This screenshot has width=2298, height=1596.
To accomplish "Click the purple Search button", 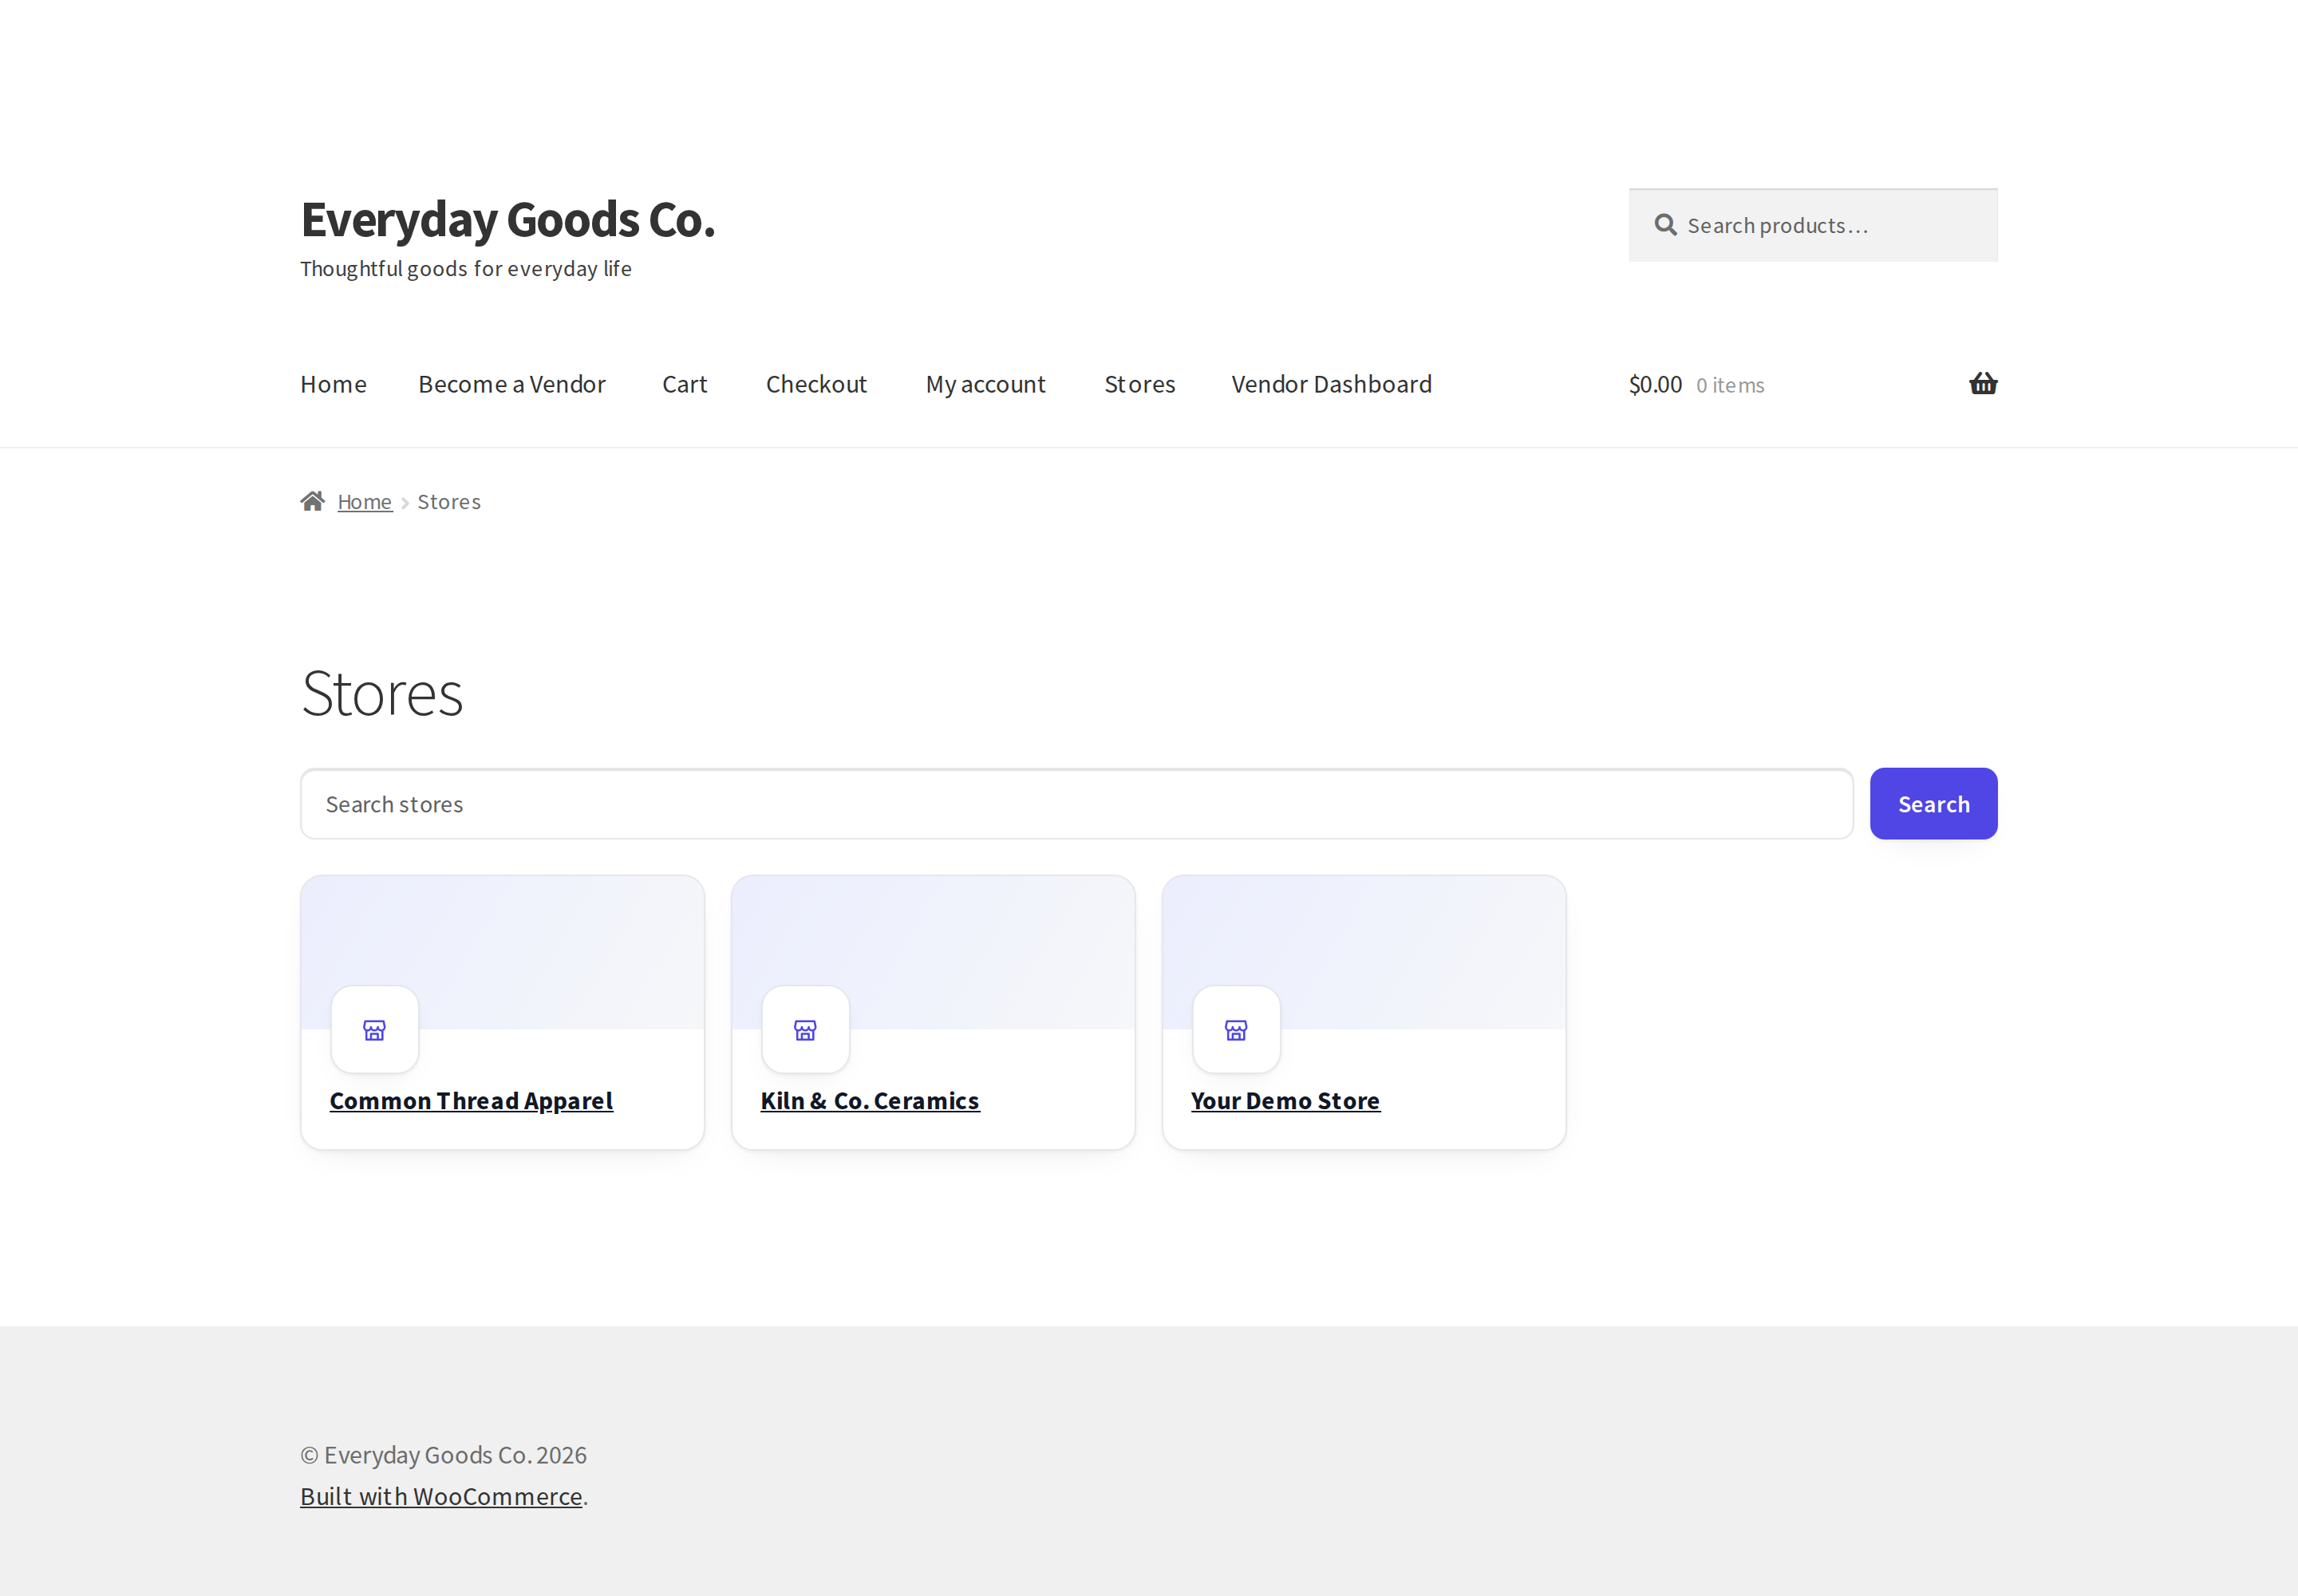I will tap(1933, 804).
